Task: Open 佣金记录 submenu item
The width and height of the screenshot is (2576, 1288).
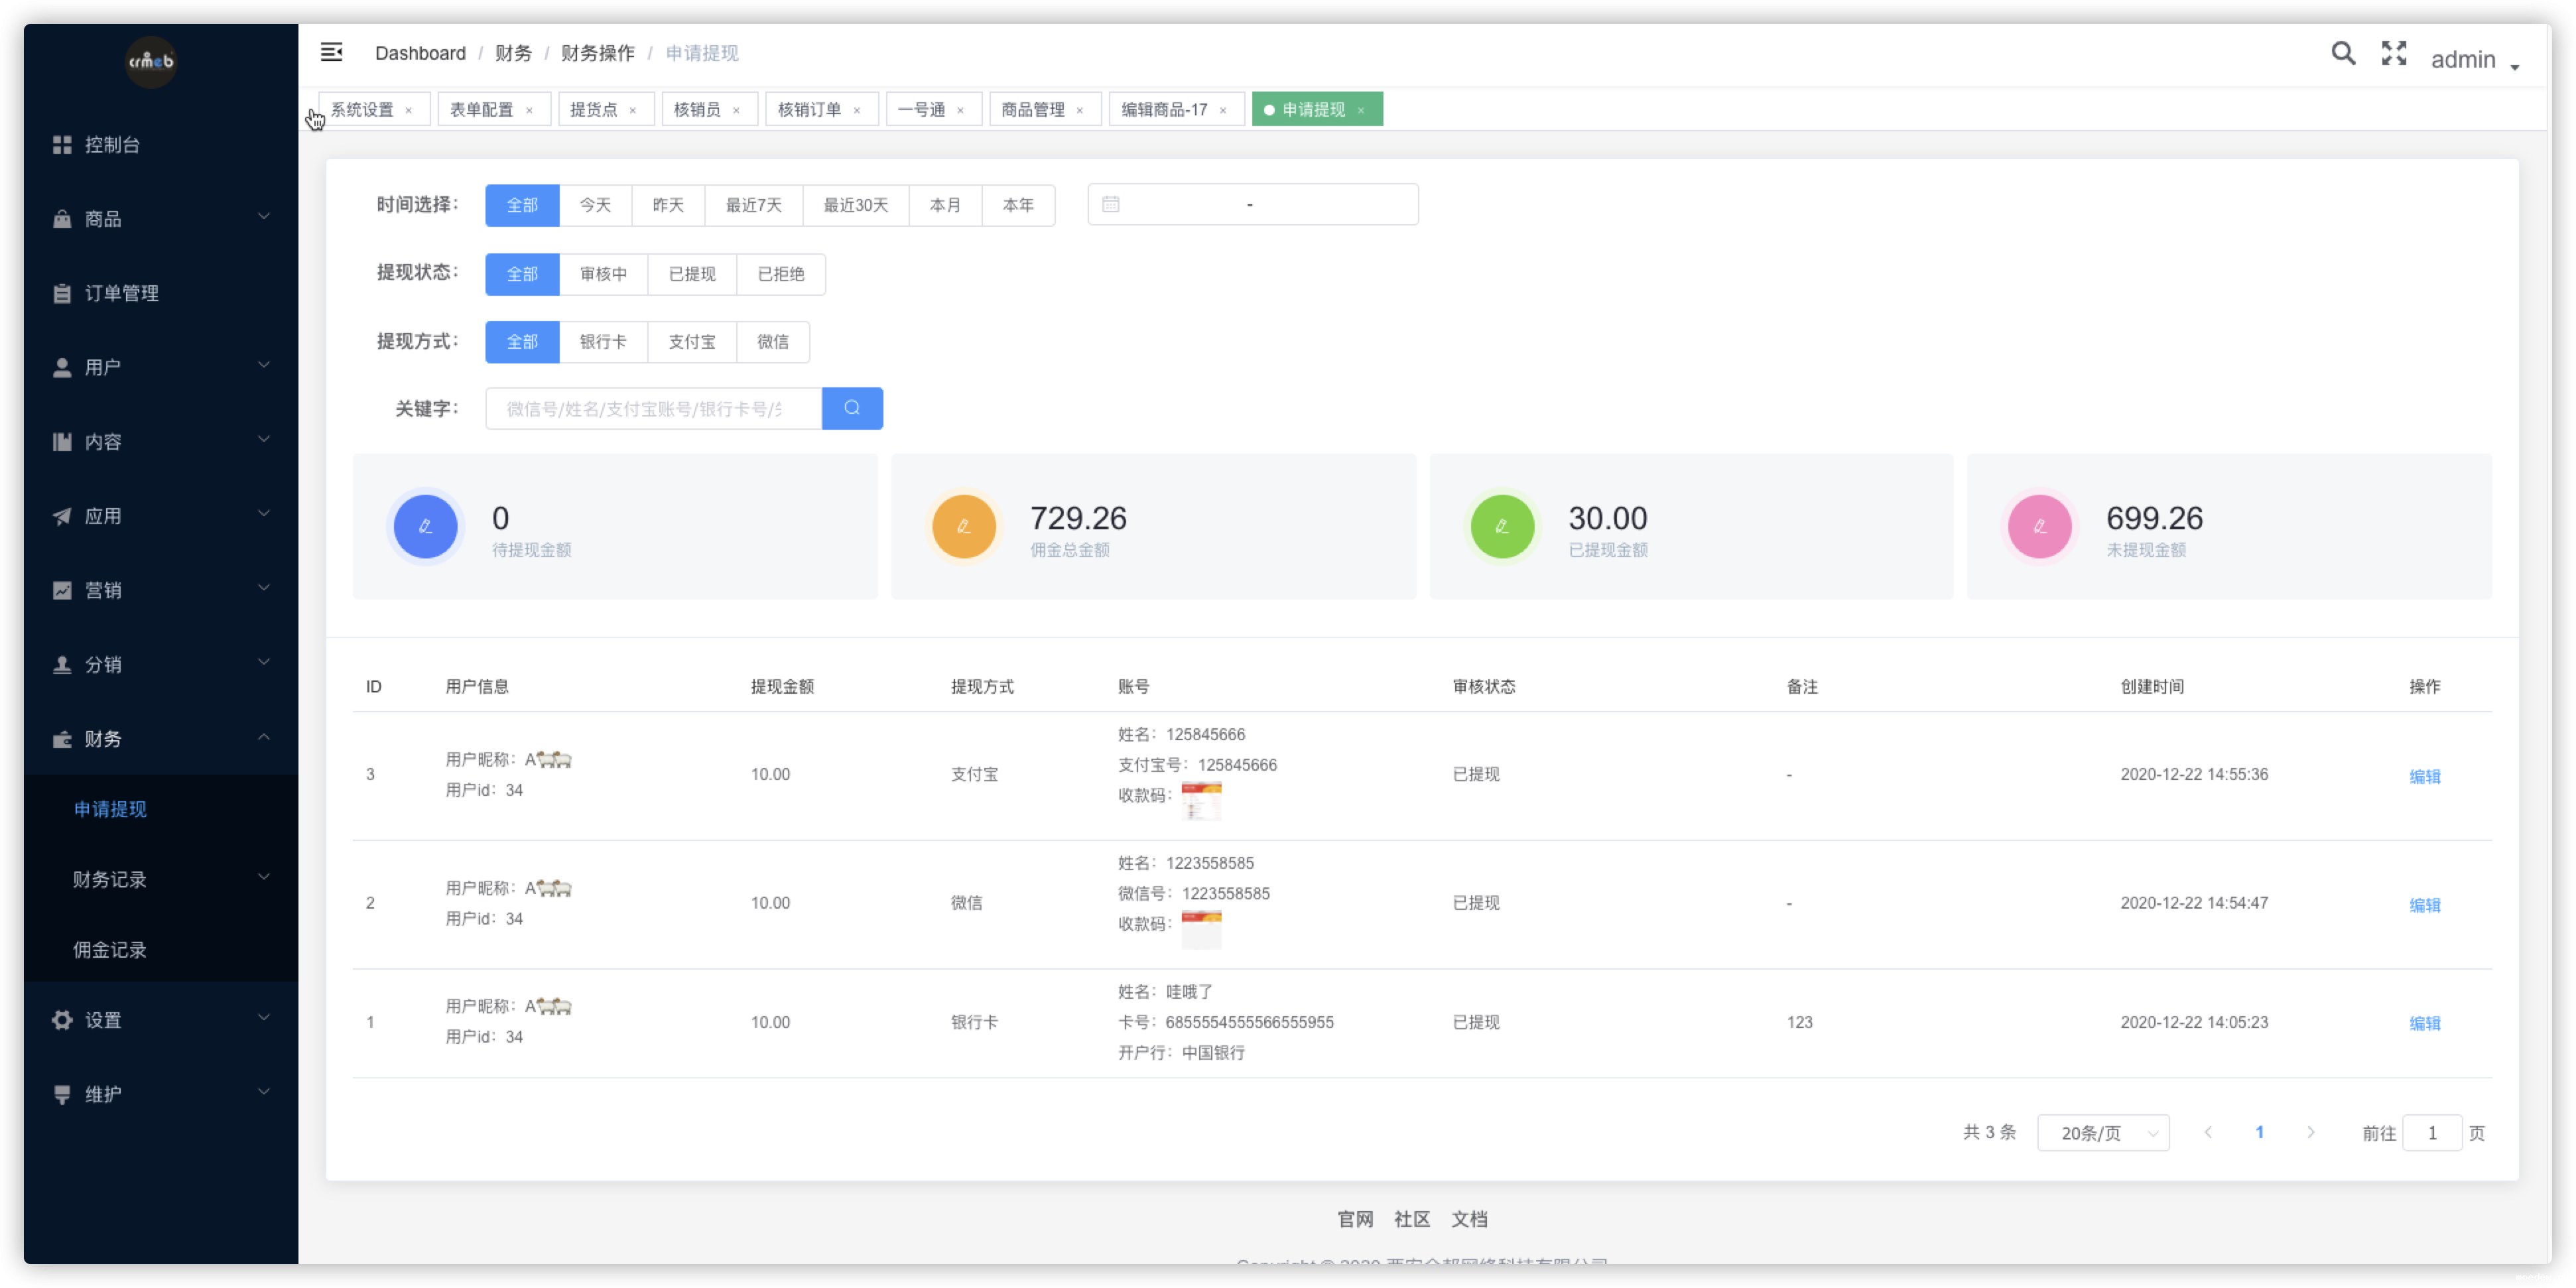Action: click(110, 950)
